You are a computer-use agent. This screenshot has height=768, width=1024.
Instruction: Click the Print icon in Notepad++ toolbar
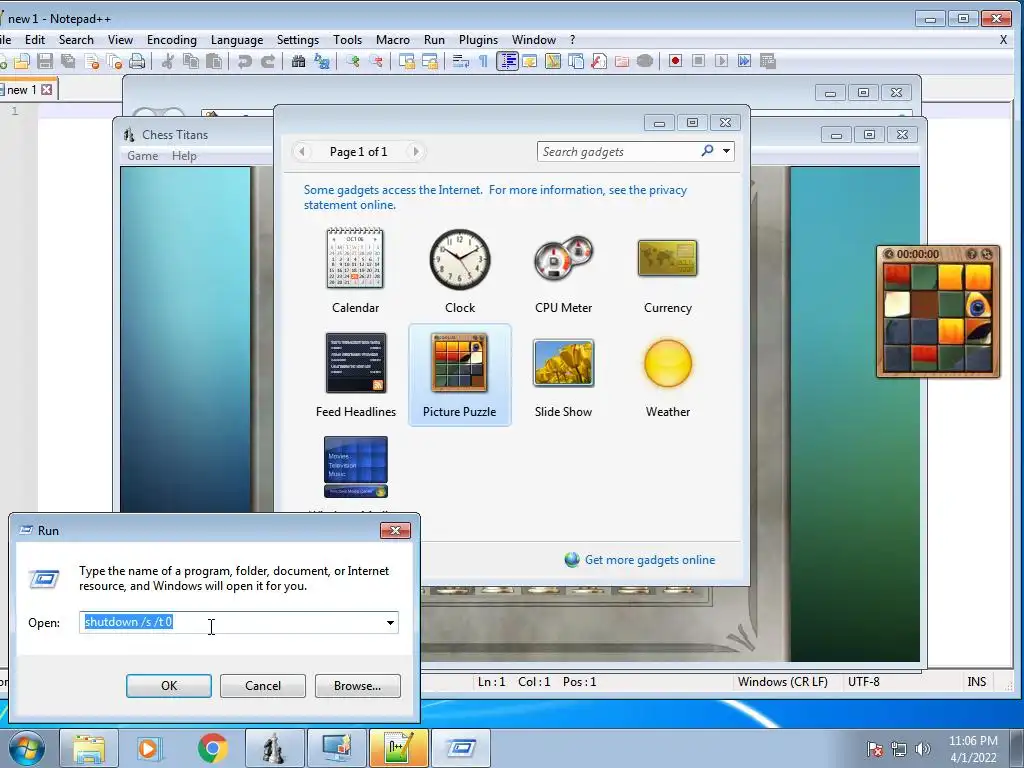(137, 61)
